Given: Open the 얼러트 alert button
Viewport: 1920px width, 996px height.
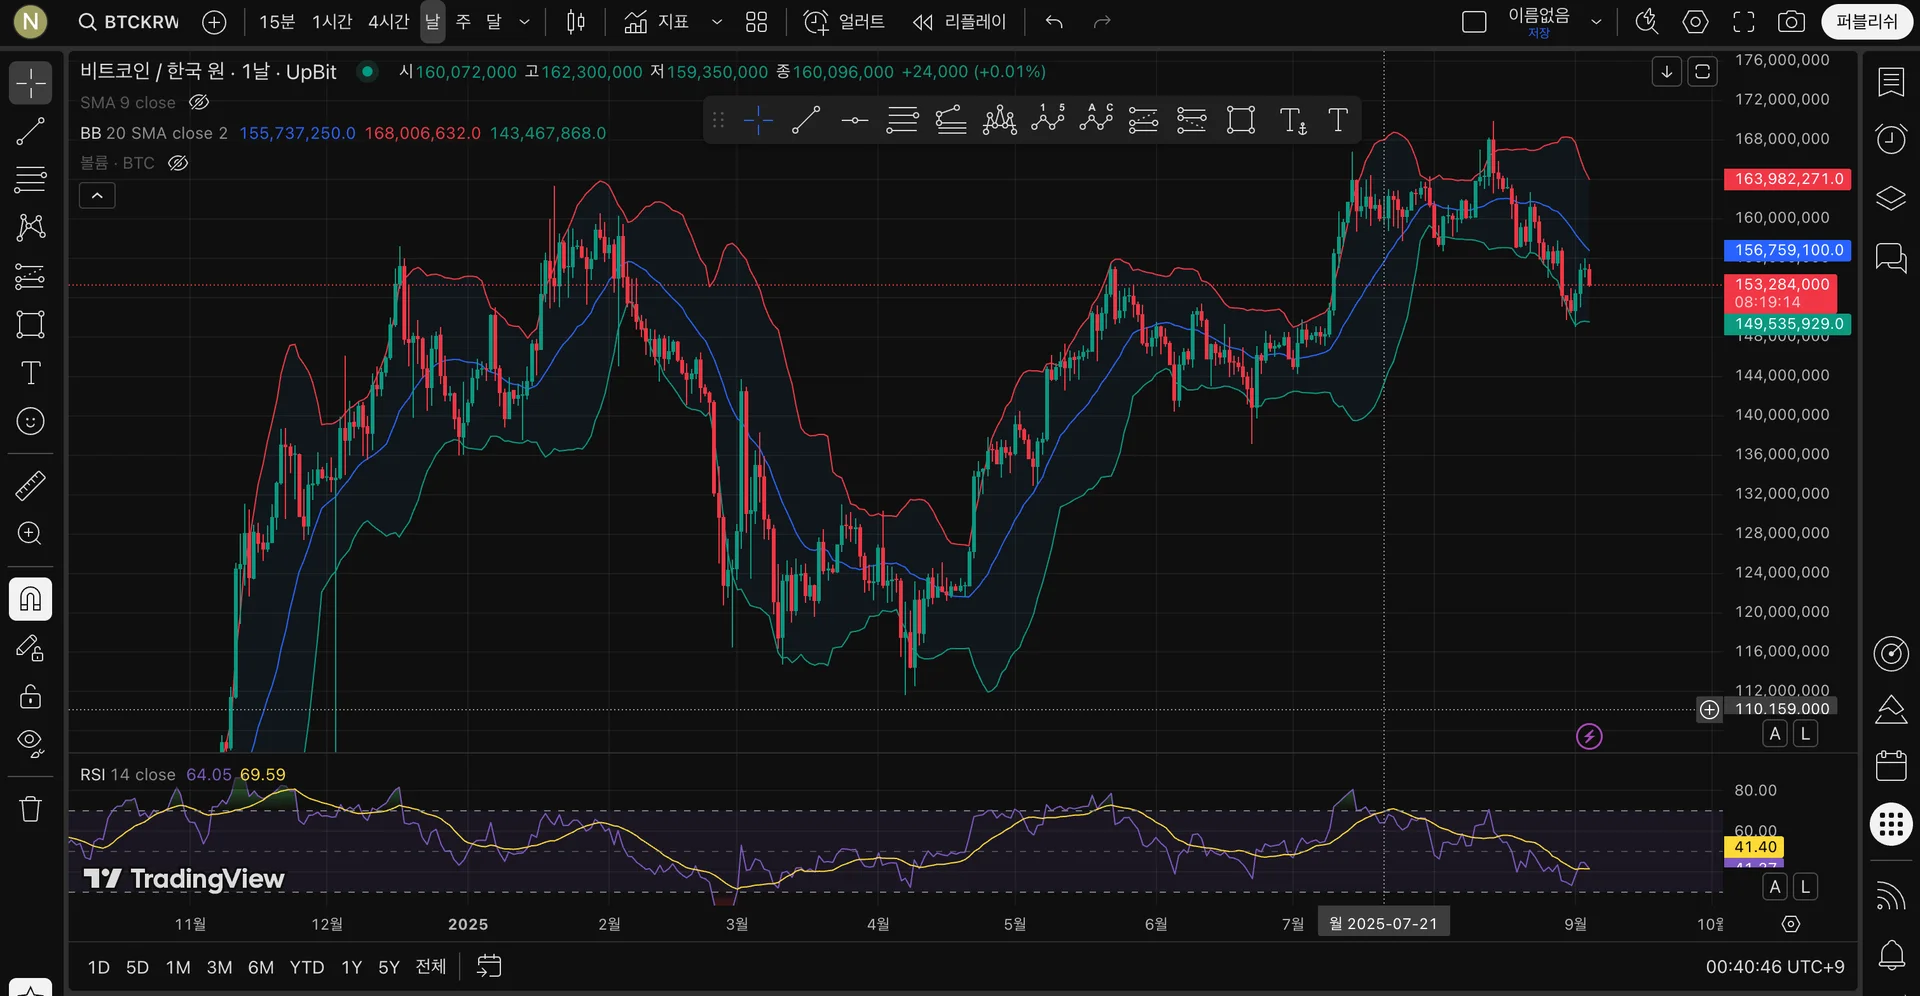Looking at the screenshot, I should [x=845, y=22].
